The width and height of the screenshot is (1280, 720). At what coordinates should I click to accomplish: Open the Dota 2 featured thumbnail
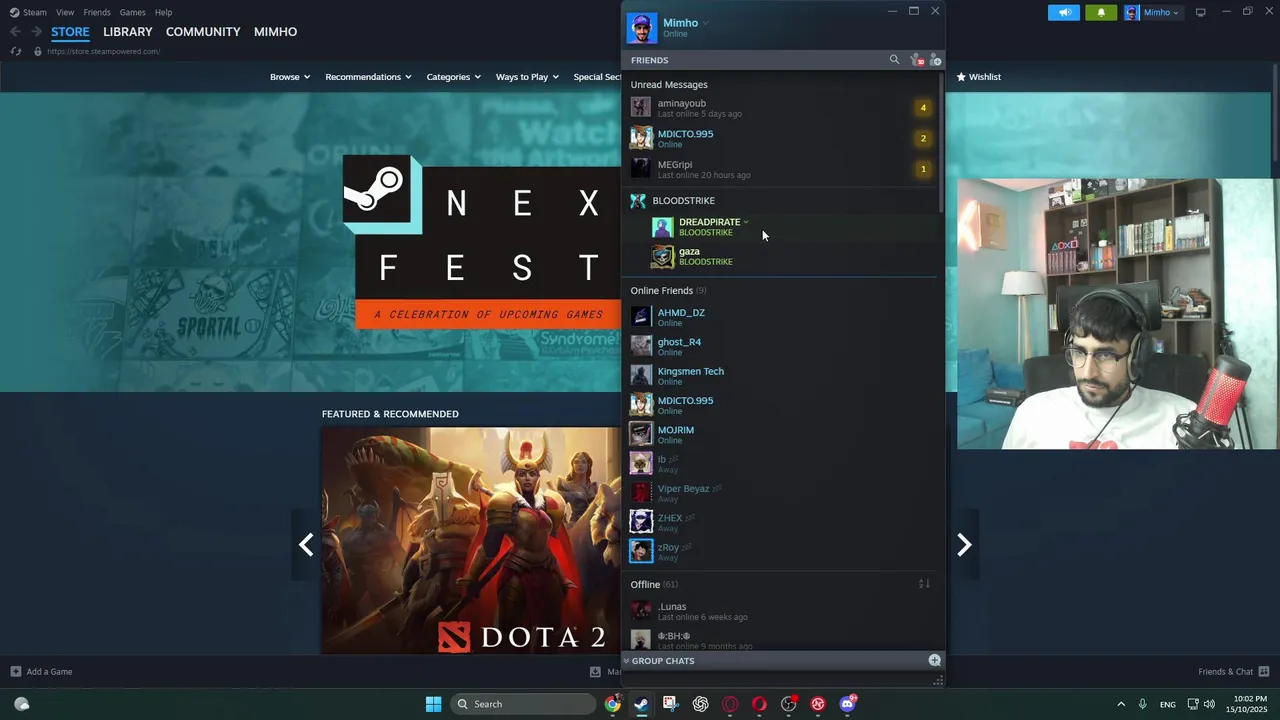coord(471,541)
